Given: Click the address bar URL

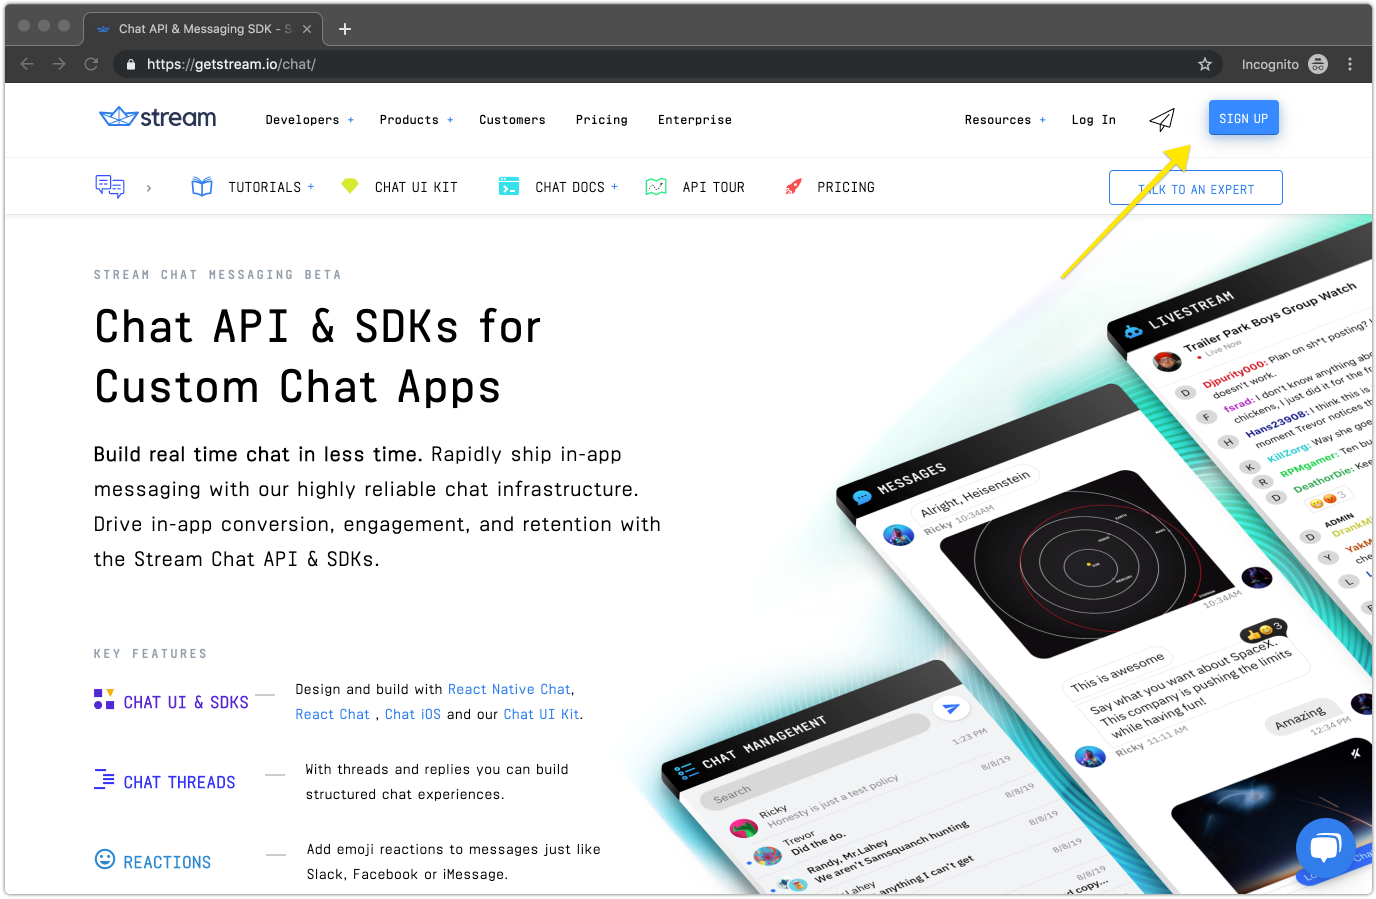Looking at the screenshot, I should point(231,64).
